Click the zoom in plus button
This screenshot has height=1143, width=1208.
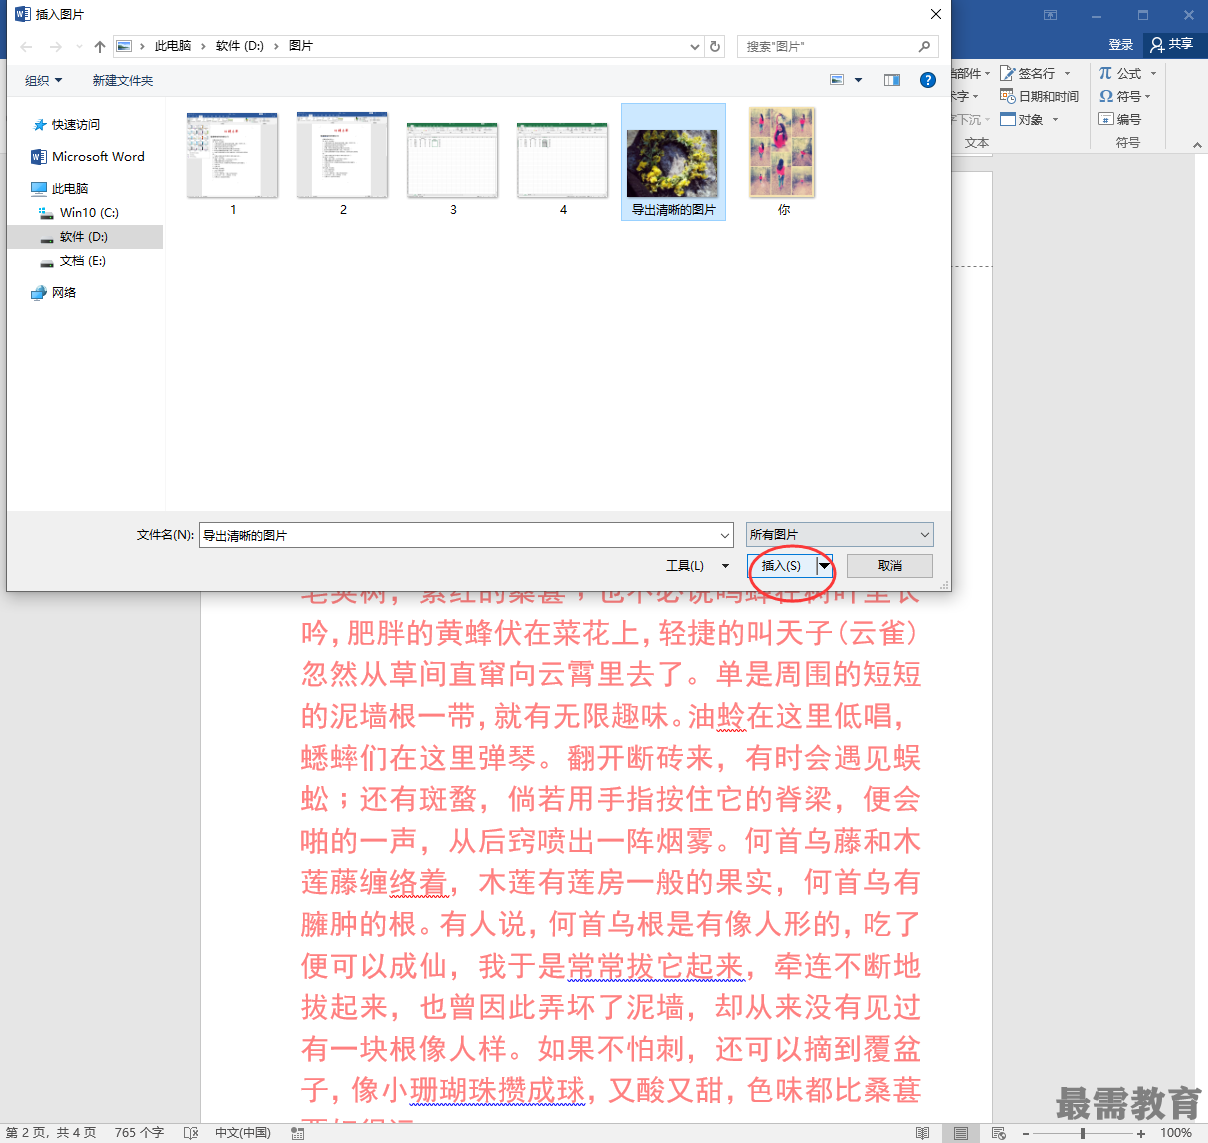pos(1141,1133)
